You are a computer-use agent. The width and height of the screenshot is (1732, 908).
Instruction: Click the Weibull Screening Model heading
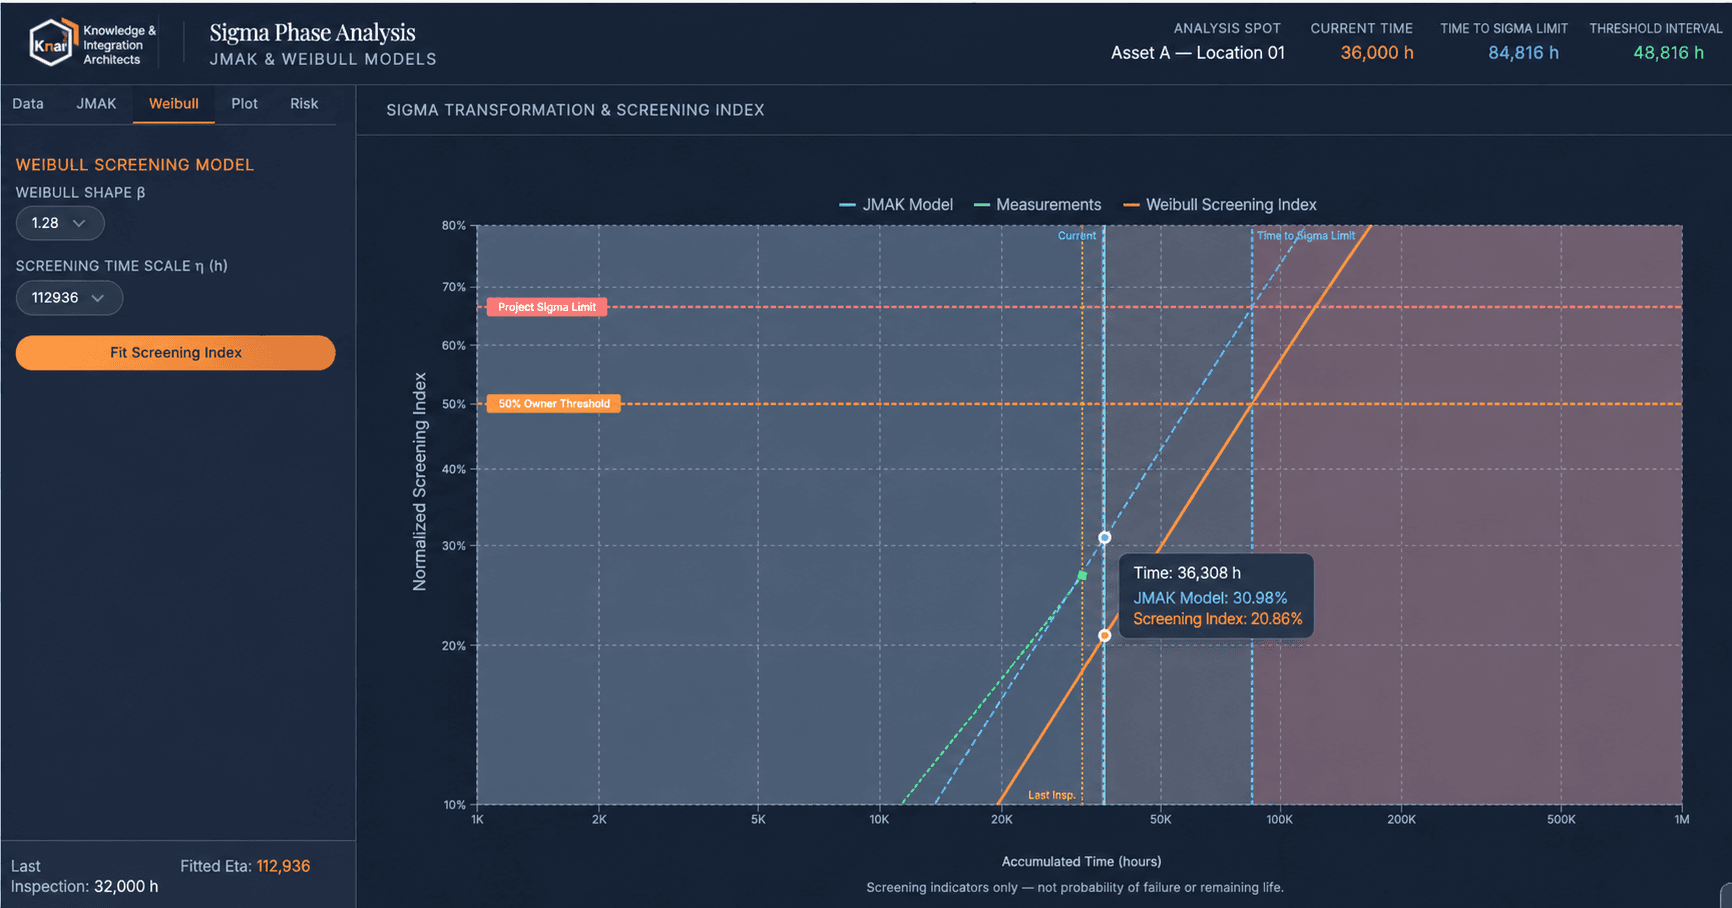135,165
